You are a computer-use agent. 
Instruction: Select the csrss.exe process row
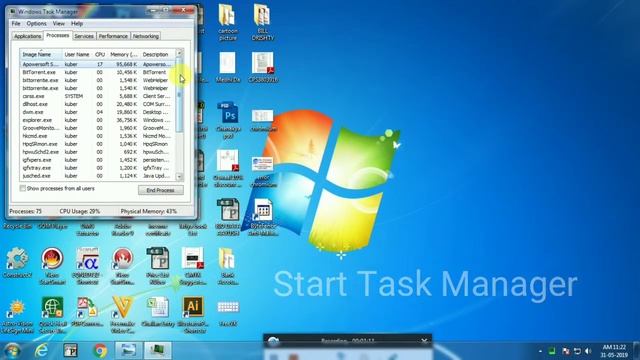click(x=97, y=96)
